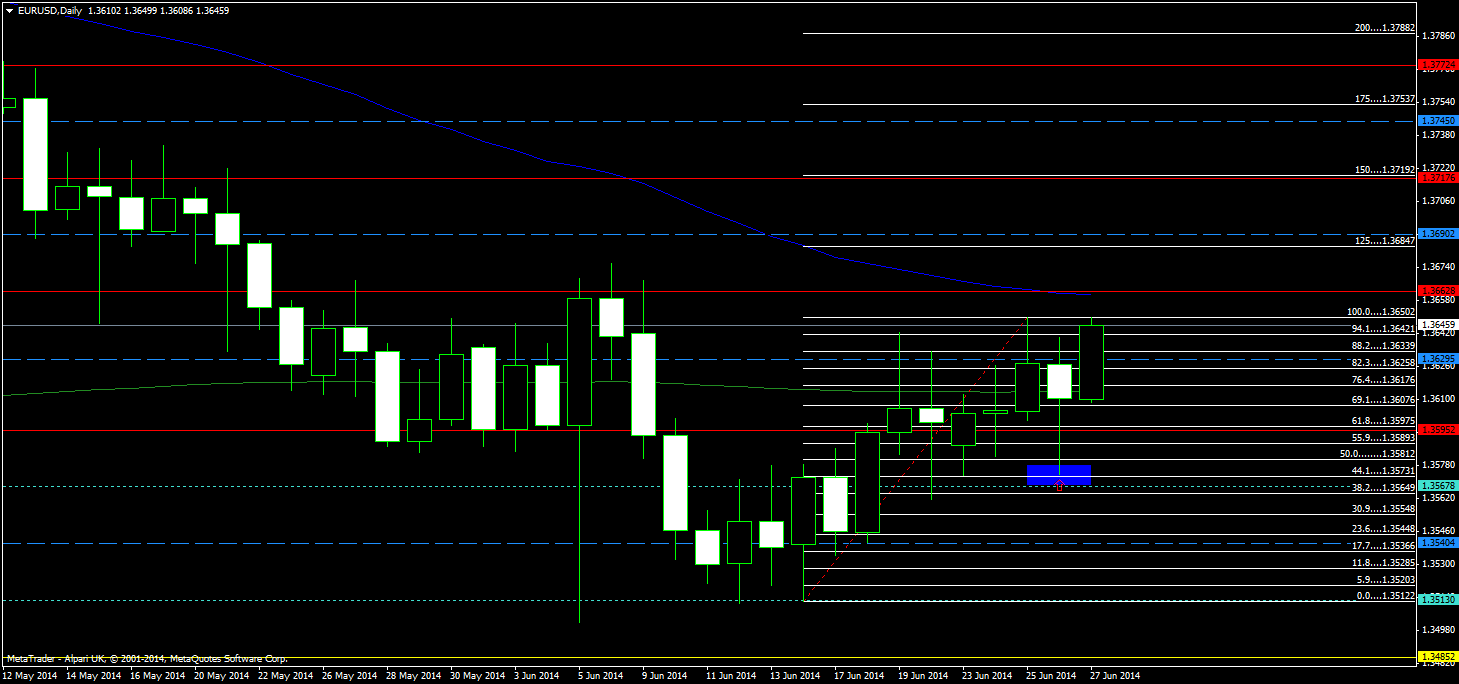Click the red 1.35952 price tag

coord(1439,429)
